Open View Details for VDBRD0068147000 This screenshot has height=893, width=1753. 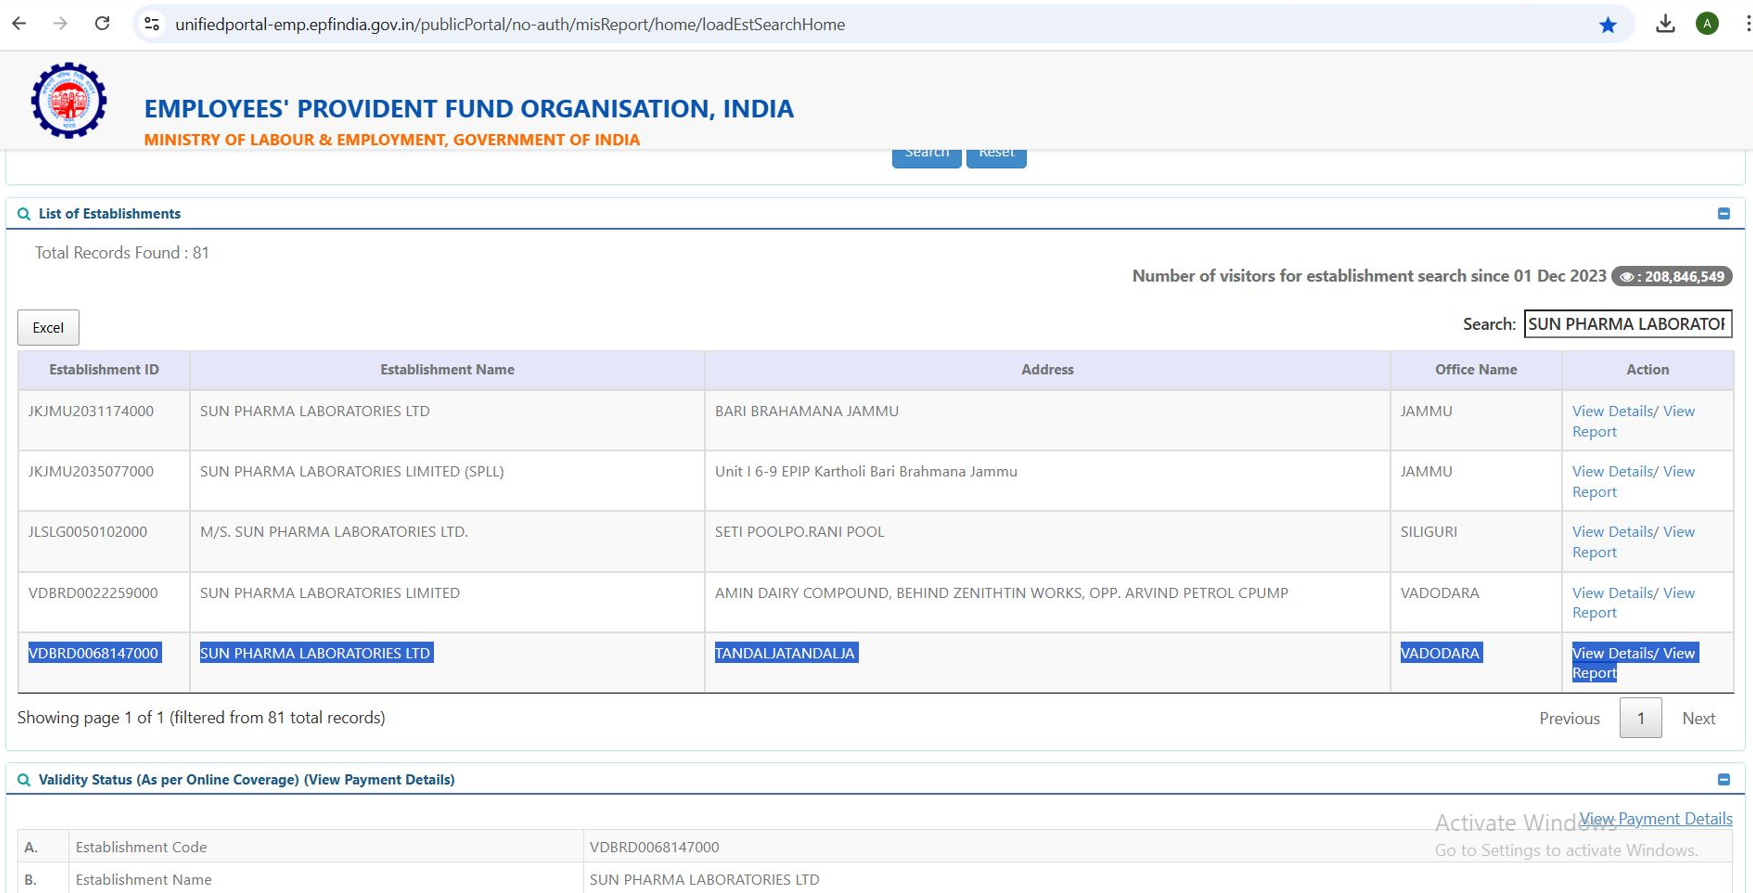pos(1613,653)
